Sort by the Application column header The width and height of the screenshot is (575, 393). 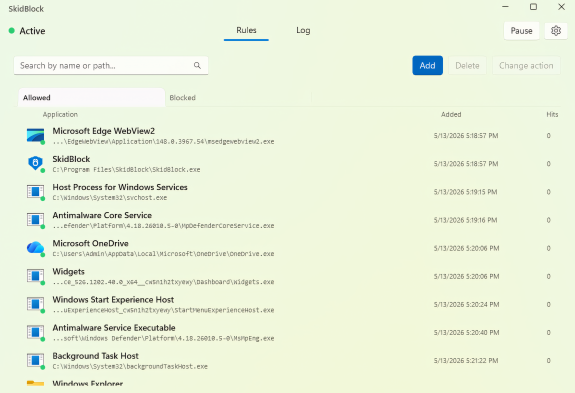coord(60,114)
